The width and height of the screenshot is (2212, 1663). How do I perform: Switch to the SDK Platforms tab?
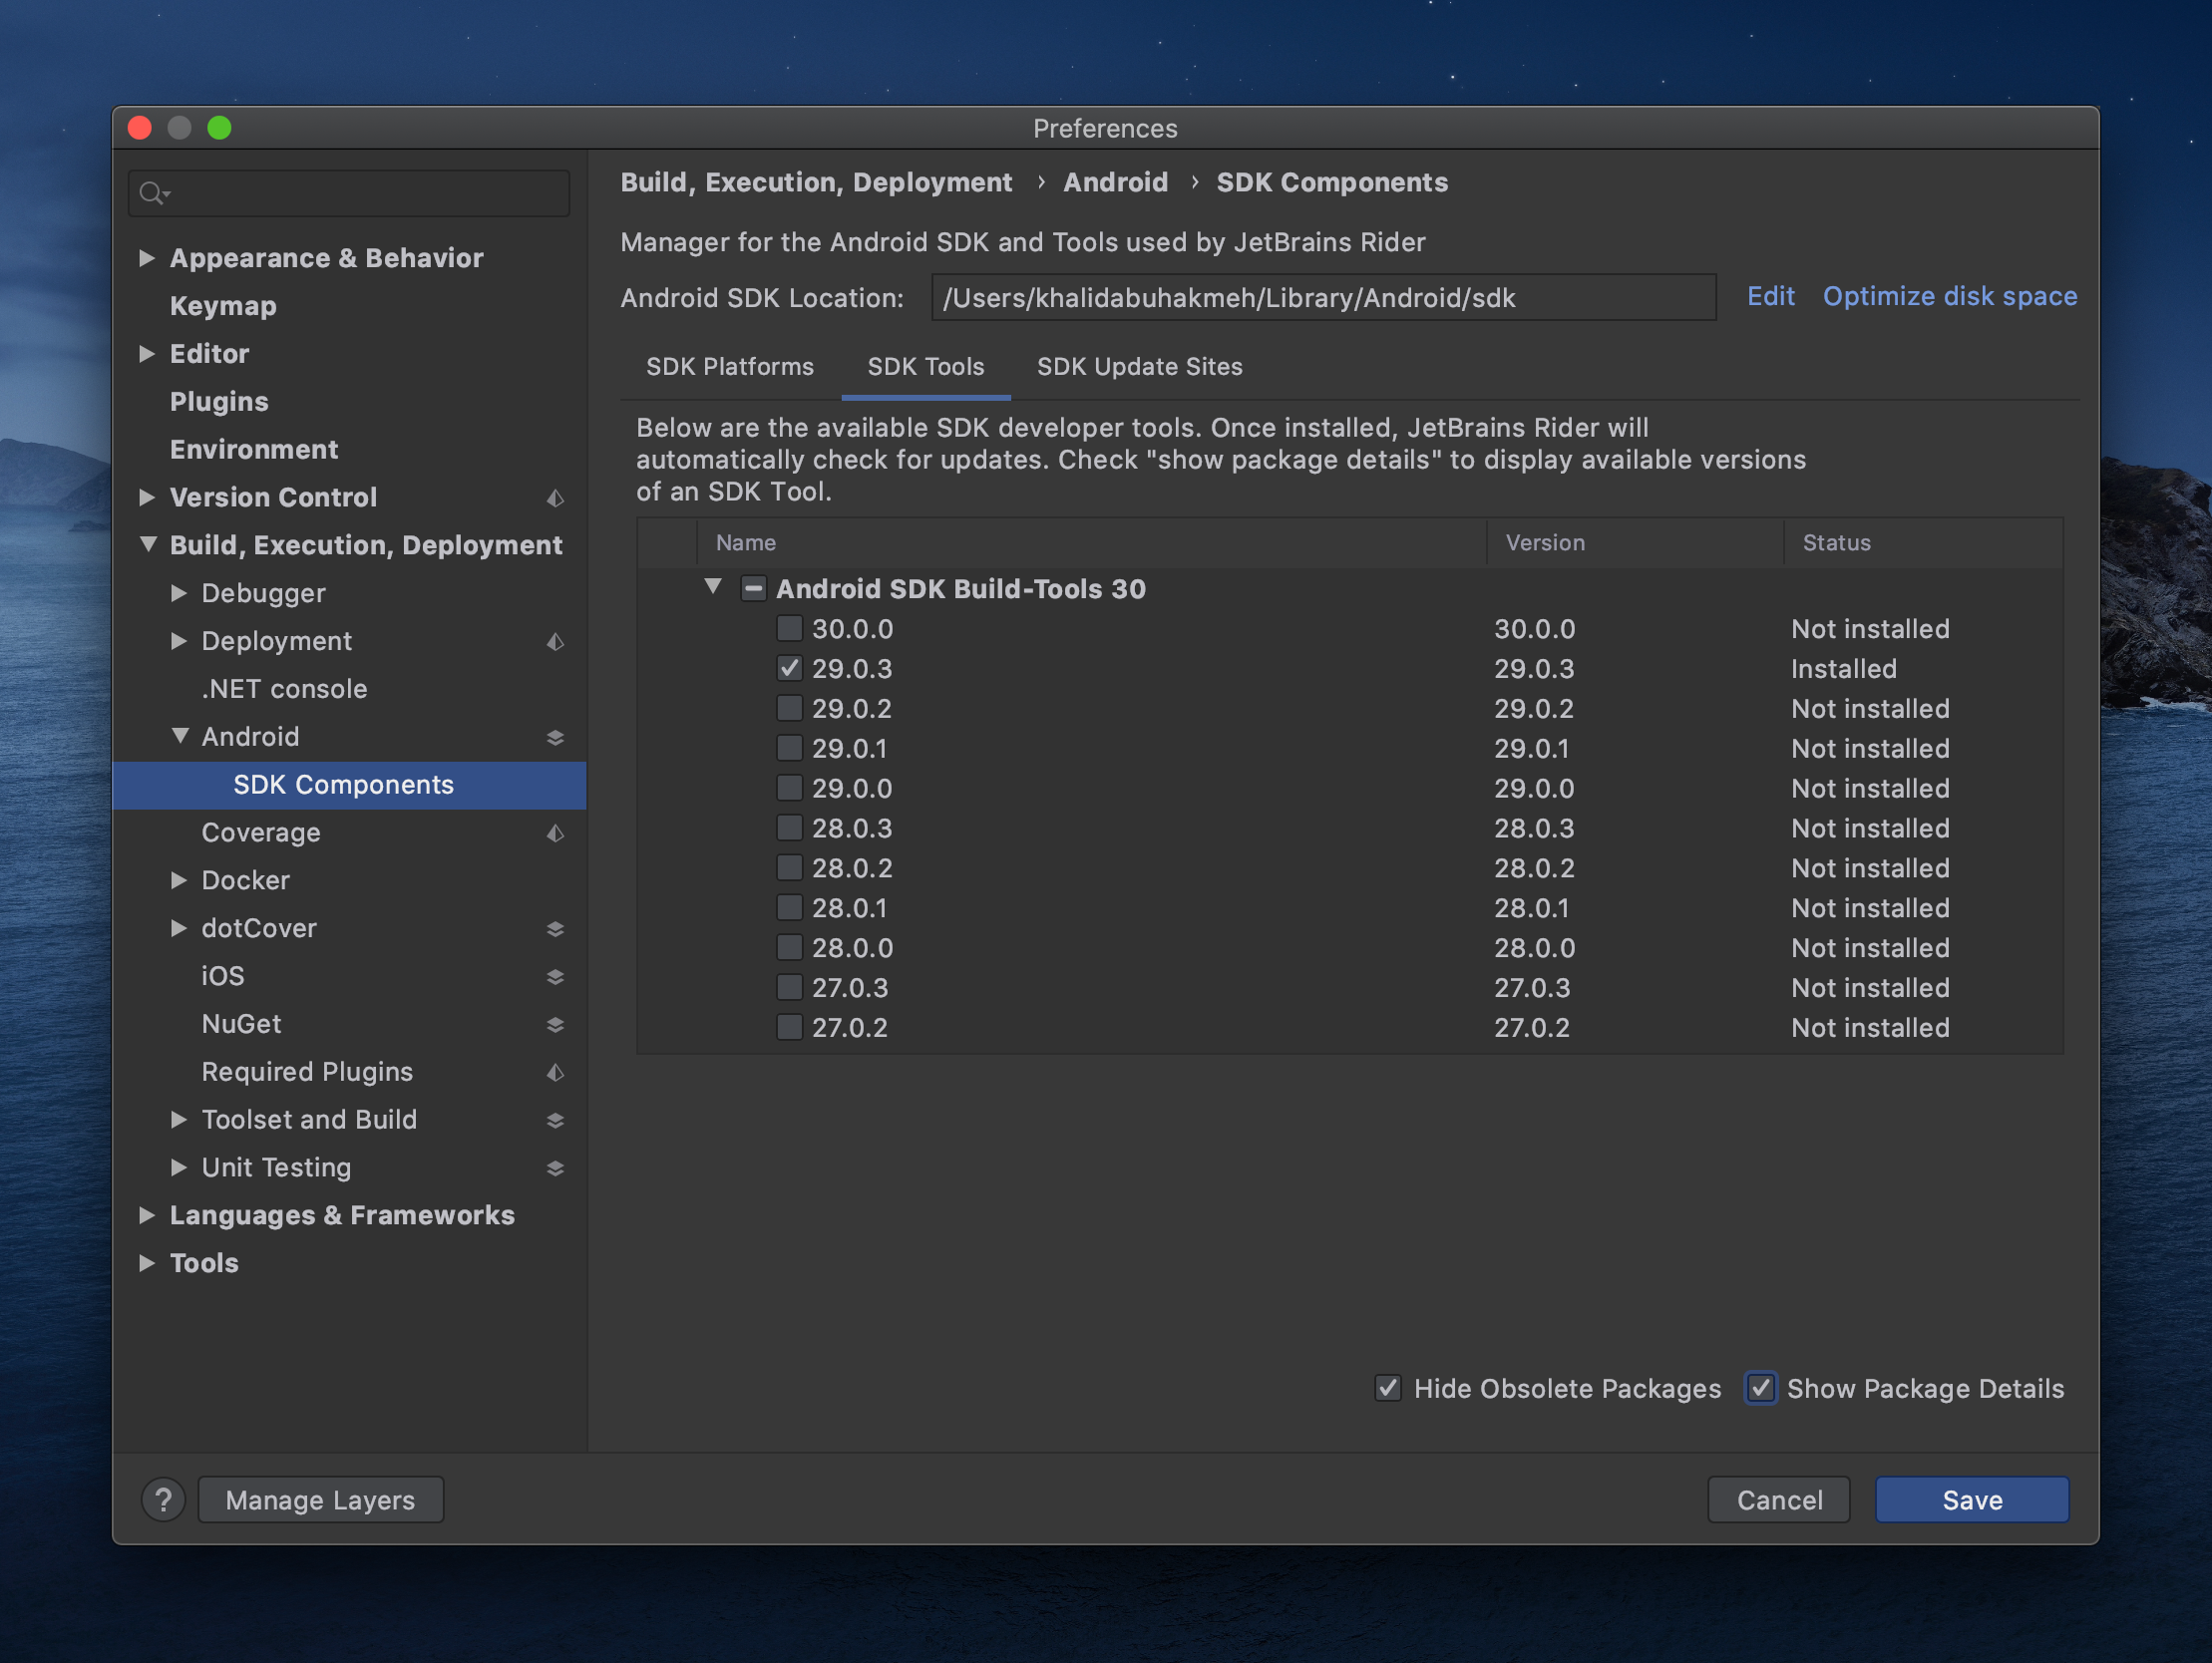pyautogui.click(x=730, y=367)
